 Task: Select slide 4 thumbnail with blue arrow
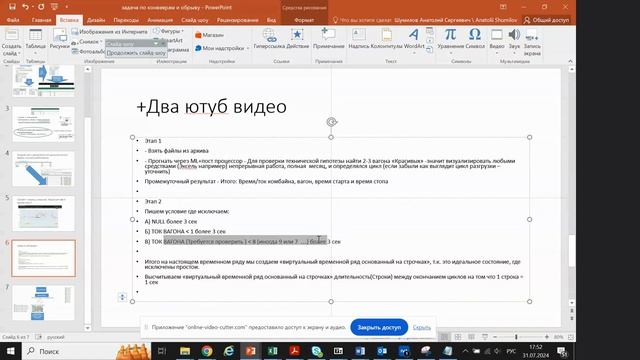(x=43, y=169)
